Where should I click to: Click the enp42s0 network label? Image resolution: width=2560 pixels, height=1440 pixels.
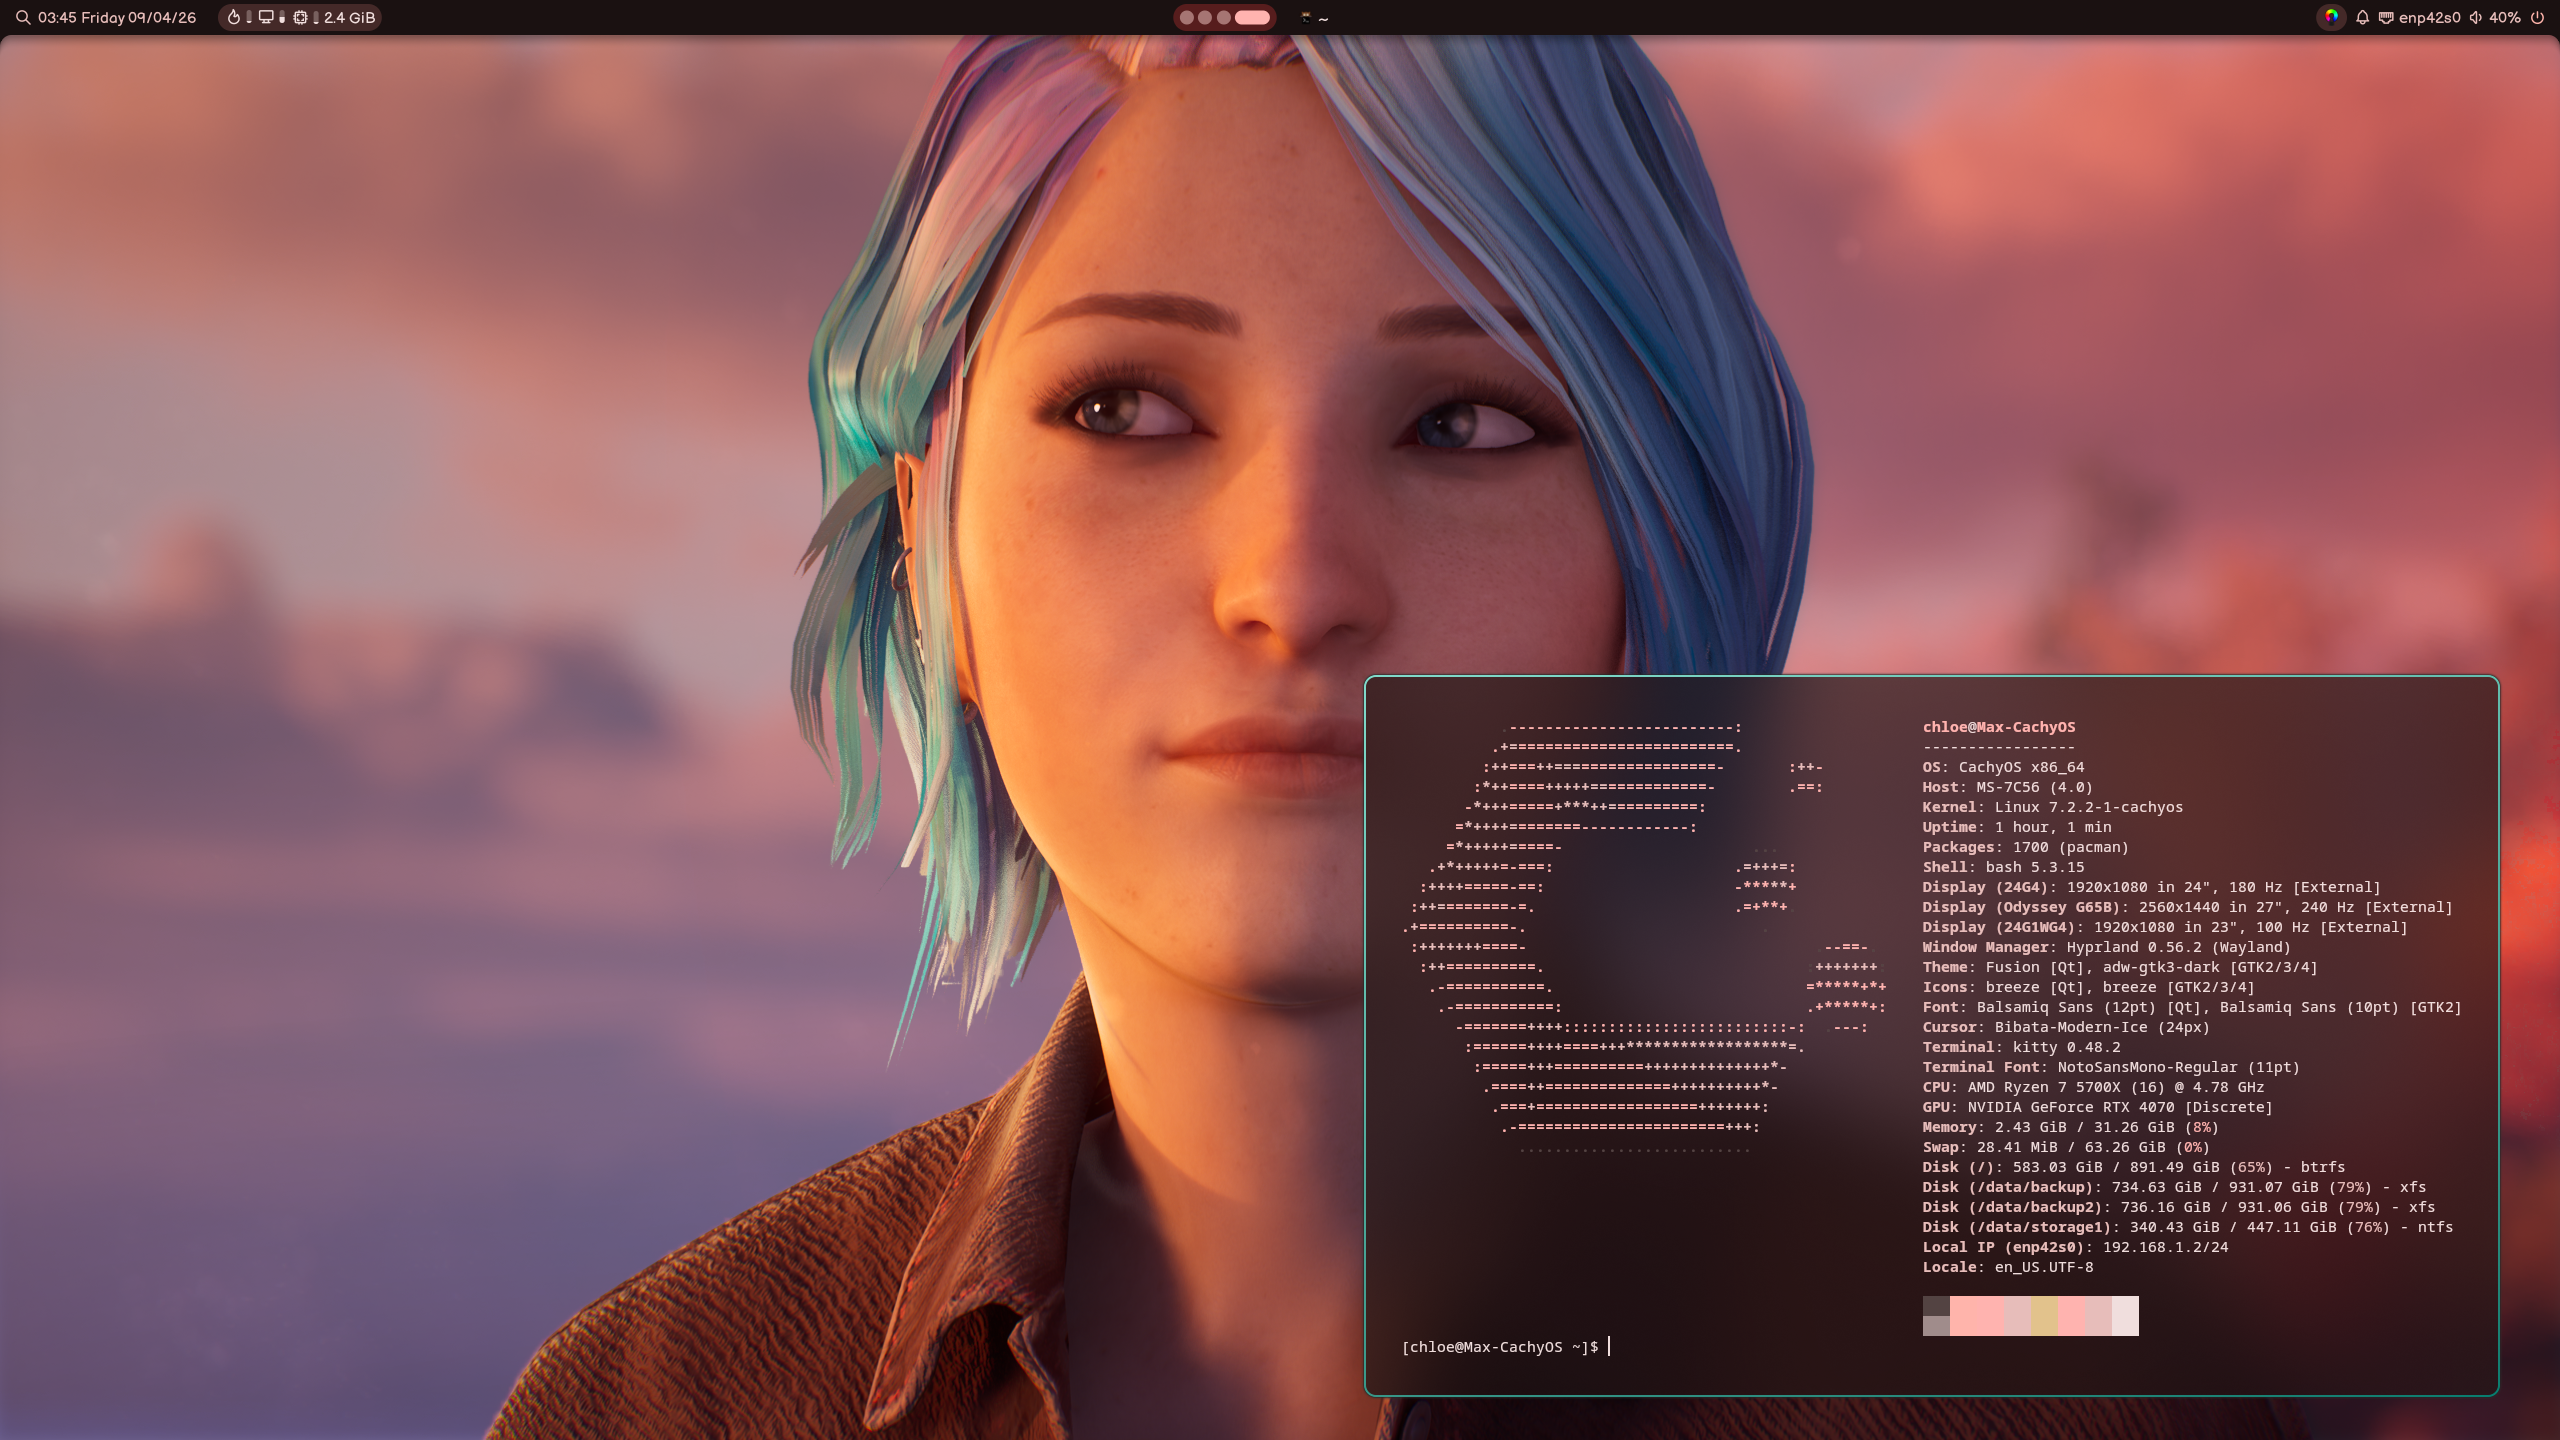(x=2429, y=17)
